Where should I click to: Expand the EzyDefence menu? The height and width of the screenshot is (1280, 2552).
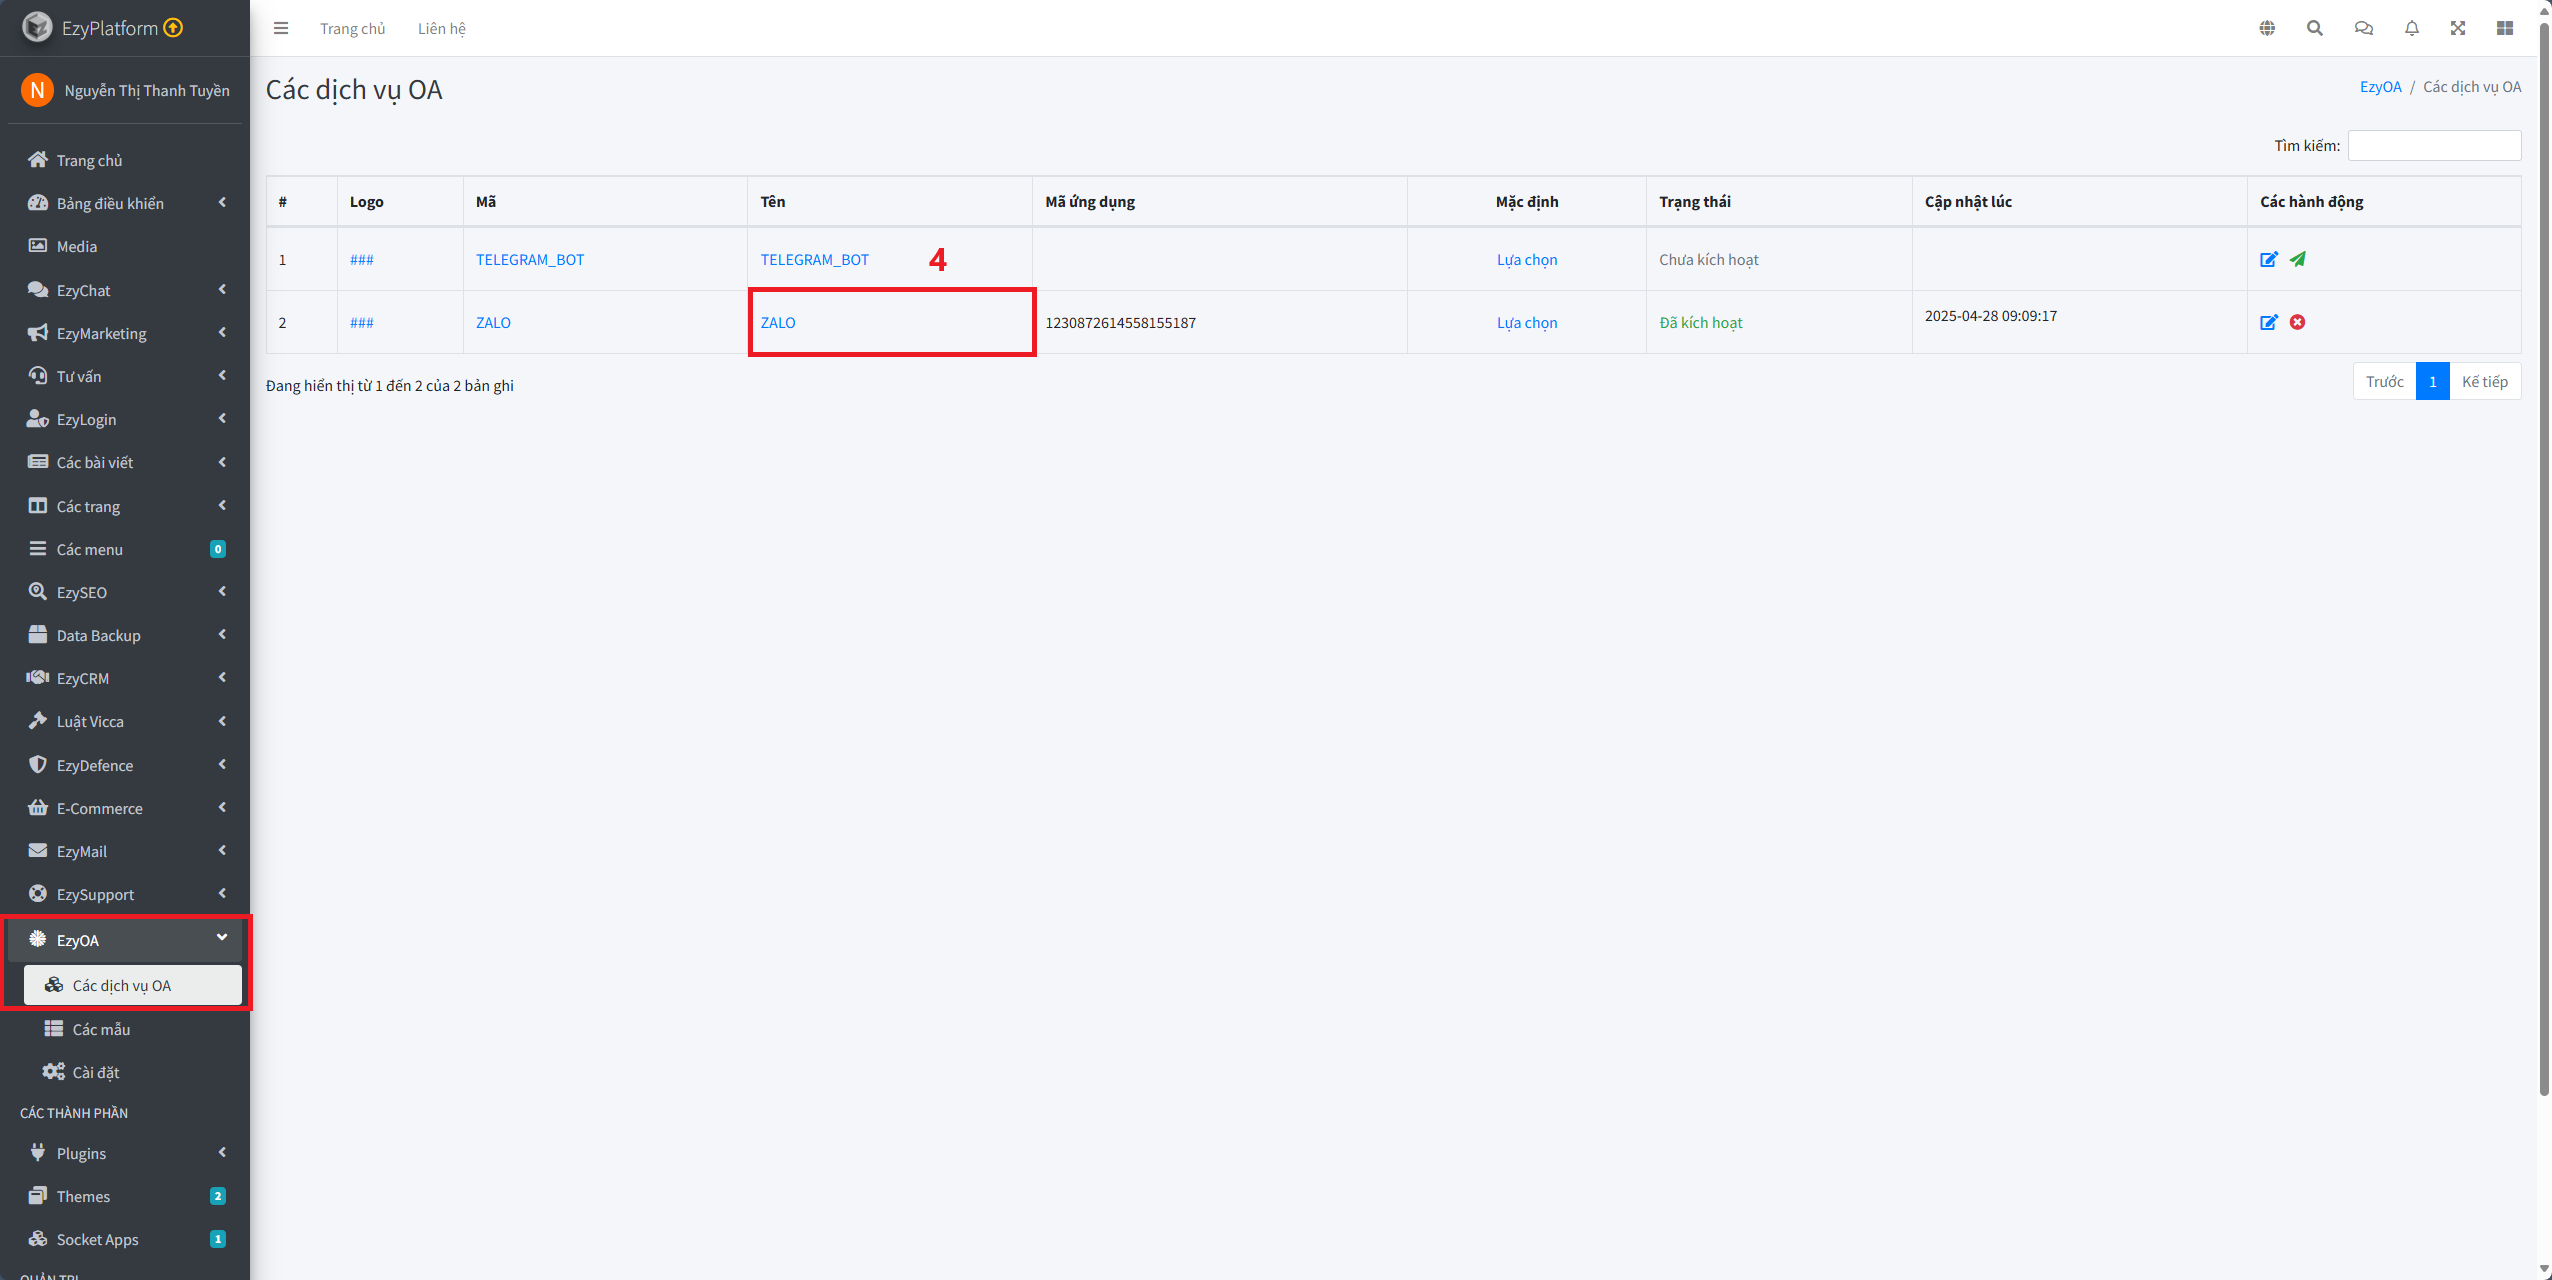(x=125, y=765)
